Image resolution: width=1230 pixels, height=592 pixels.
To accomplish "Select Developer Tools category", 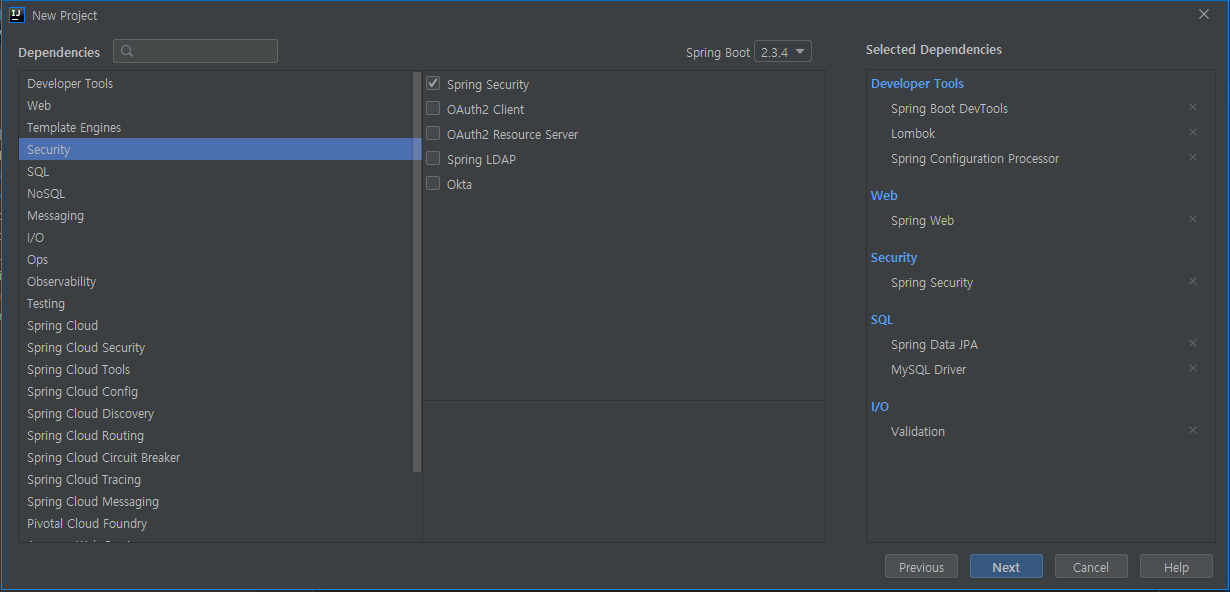I will click(216, 84).
